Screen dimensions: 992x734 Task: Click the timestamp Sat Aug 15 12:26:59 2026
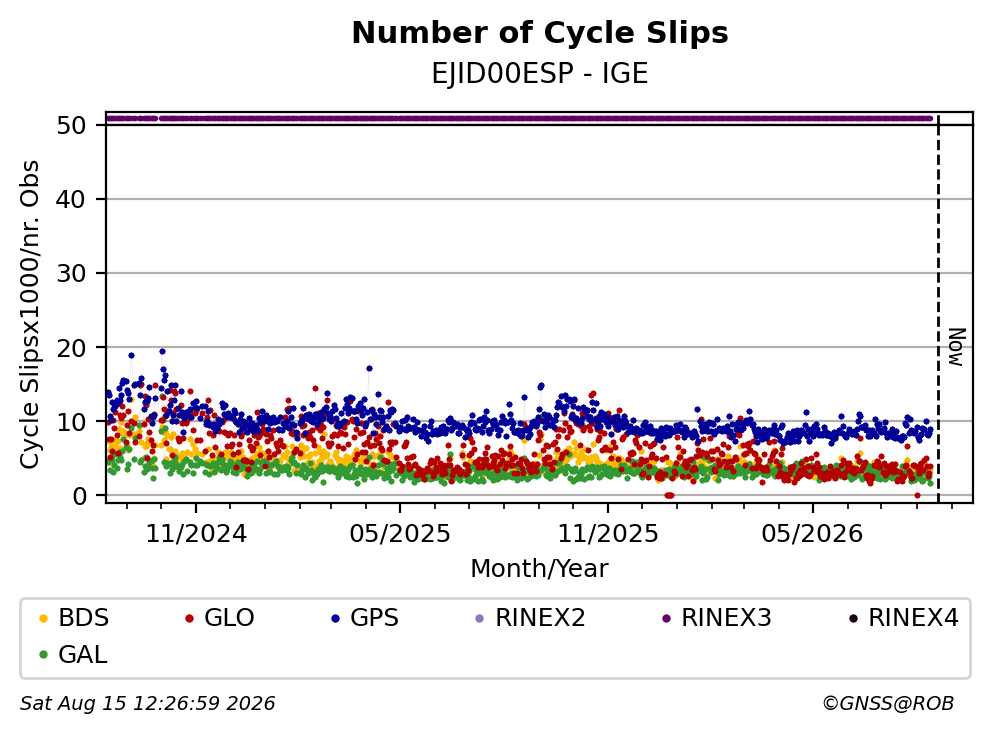coord(148,704)
